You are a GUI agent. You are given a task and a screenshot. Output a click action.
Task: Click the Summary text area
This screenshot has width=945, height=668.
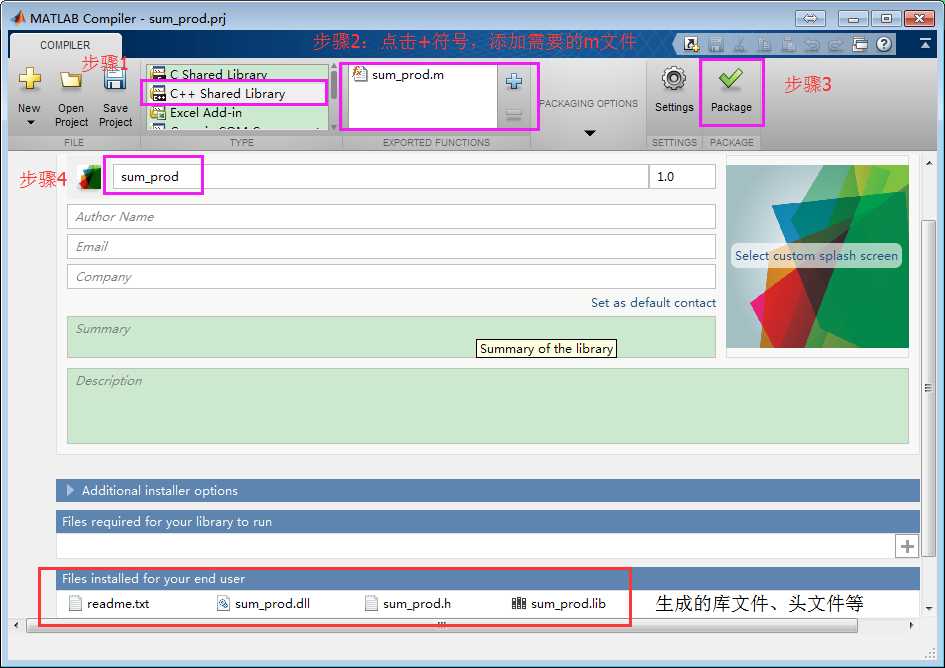pyautogui.click(x=391, y=337)
